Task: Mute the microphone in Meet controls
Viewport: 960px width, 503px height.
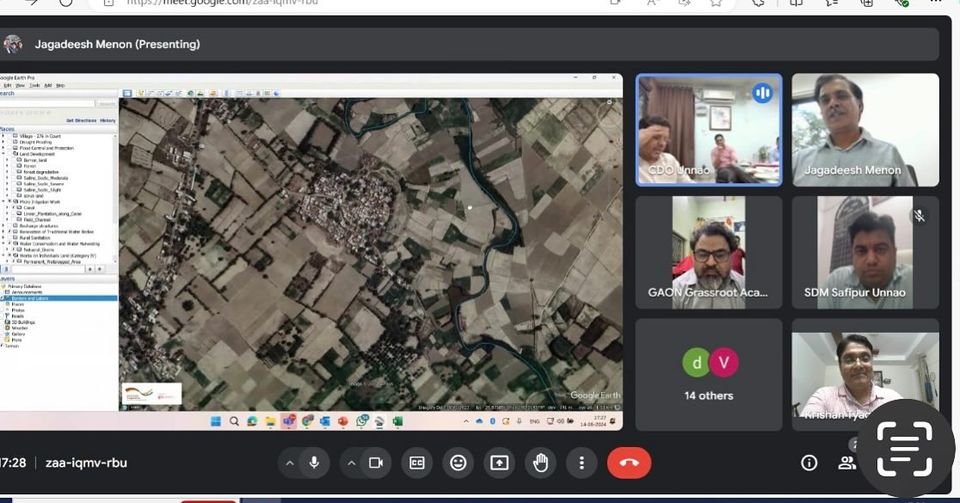Action: [314, 463]
